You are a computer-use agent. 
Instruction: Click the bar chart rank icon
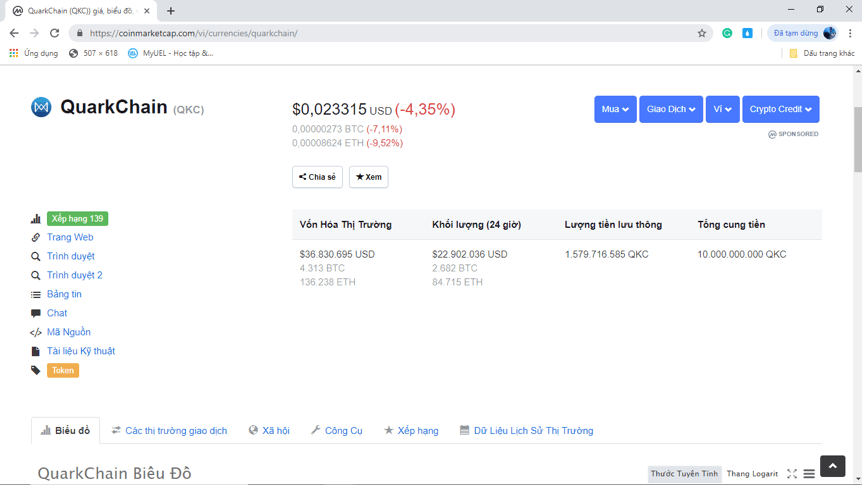(36, 218)
